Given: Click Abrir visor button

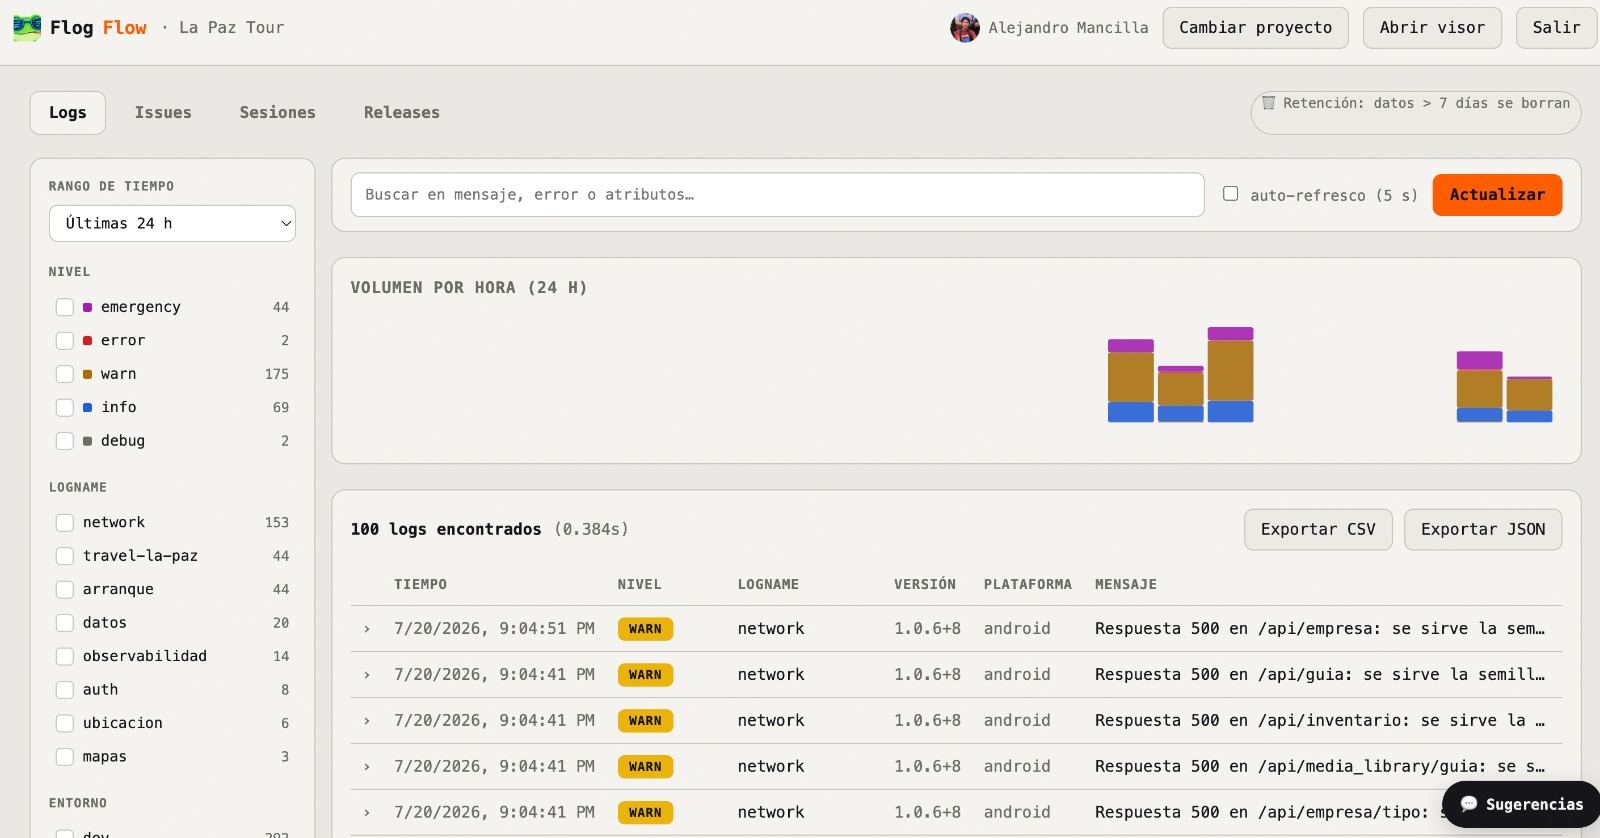Looking at the screenshot, I should tap(1432, 28).
